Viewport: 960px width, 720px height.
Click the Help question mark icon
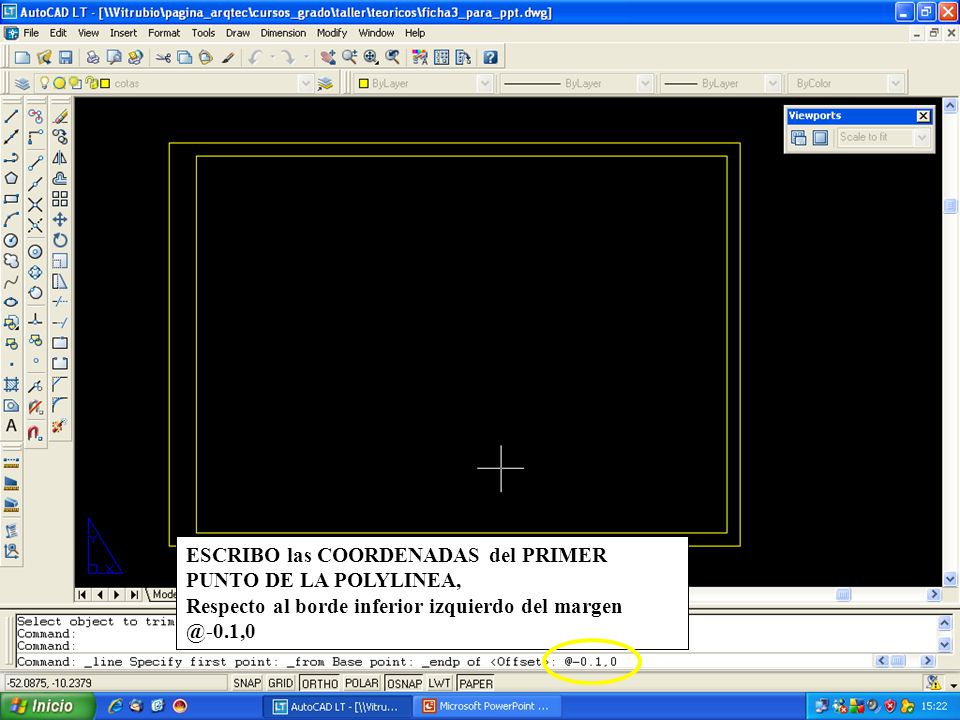pyautogui.click(x=490, y=58)
